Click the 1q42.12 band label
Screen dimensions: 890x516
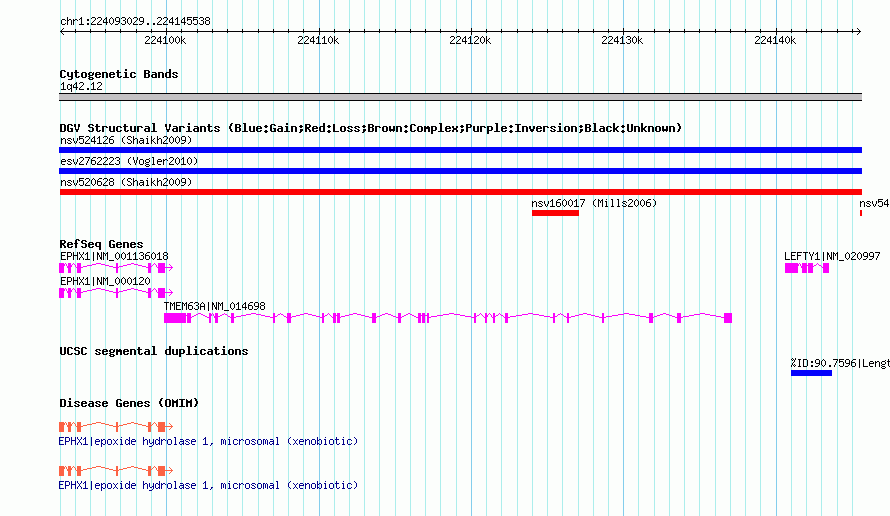81,87
